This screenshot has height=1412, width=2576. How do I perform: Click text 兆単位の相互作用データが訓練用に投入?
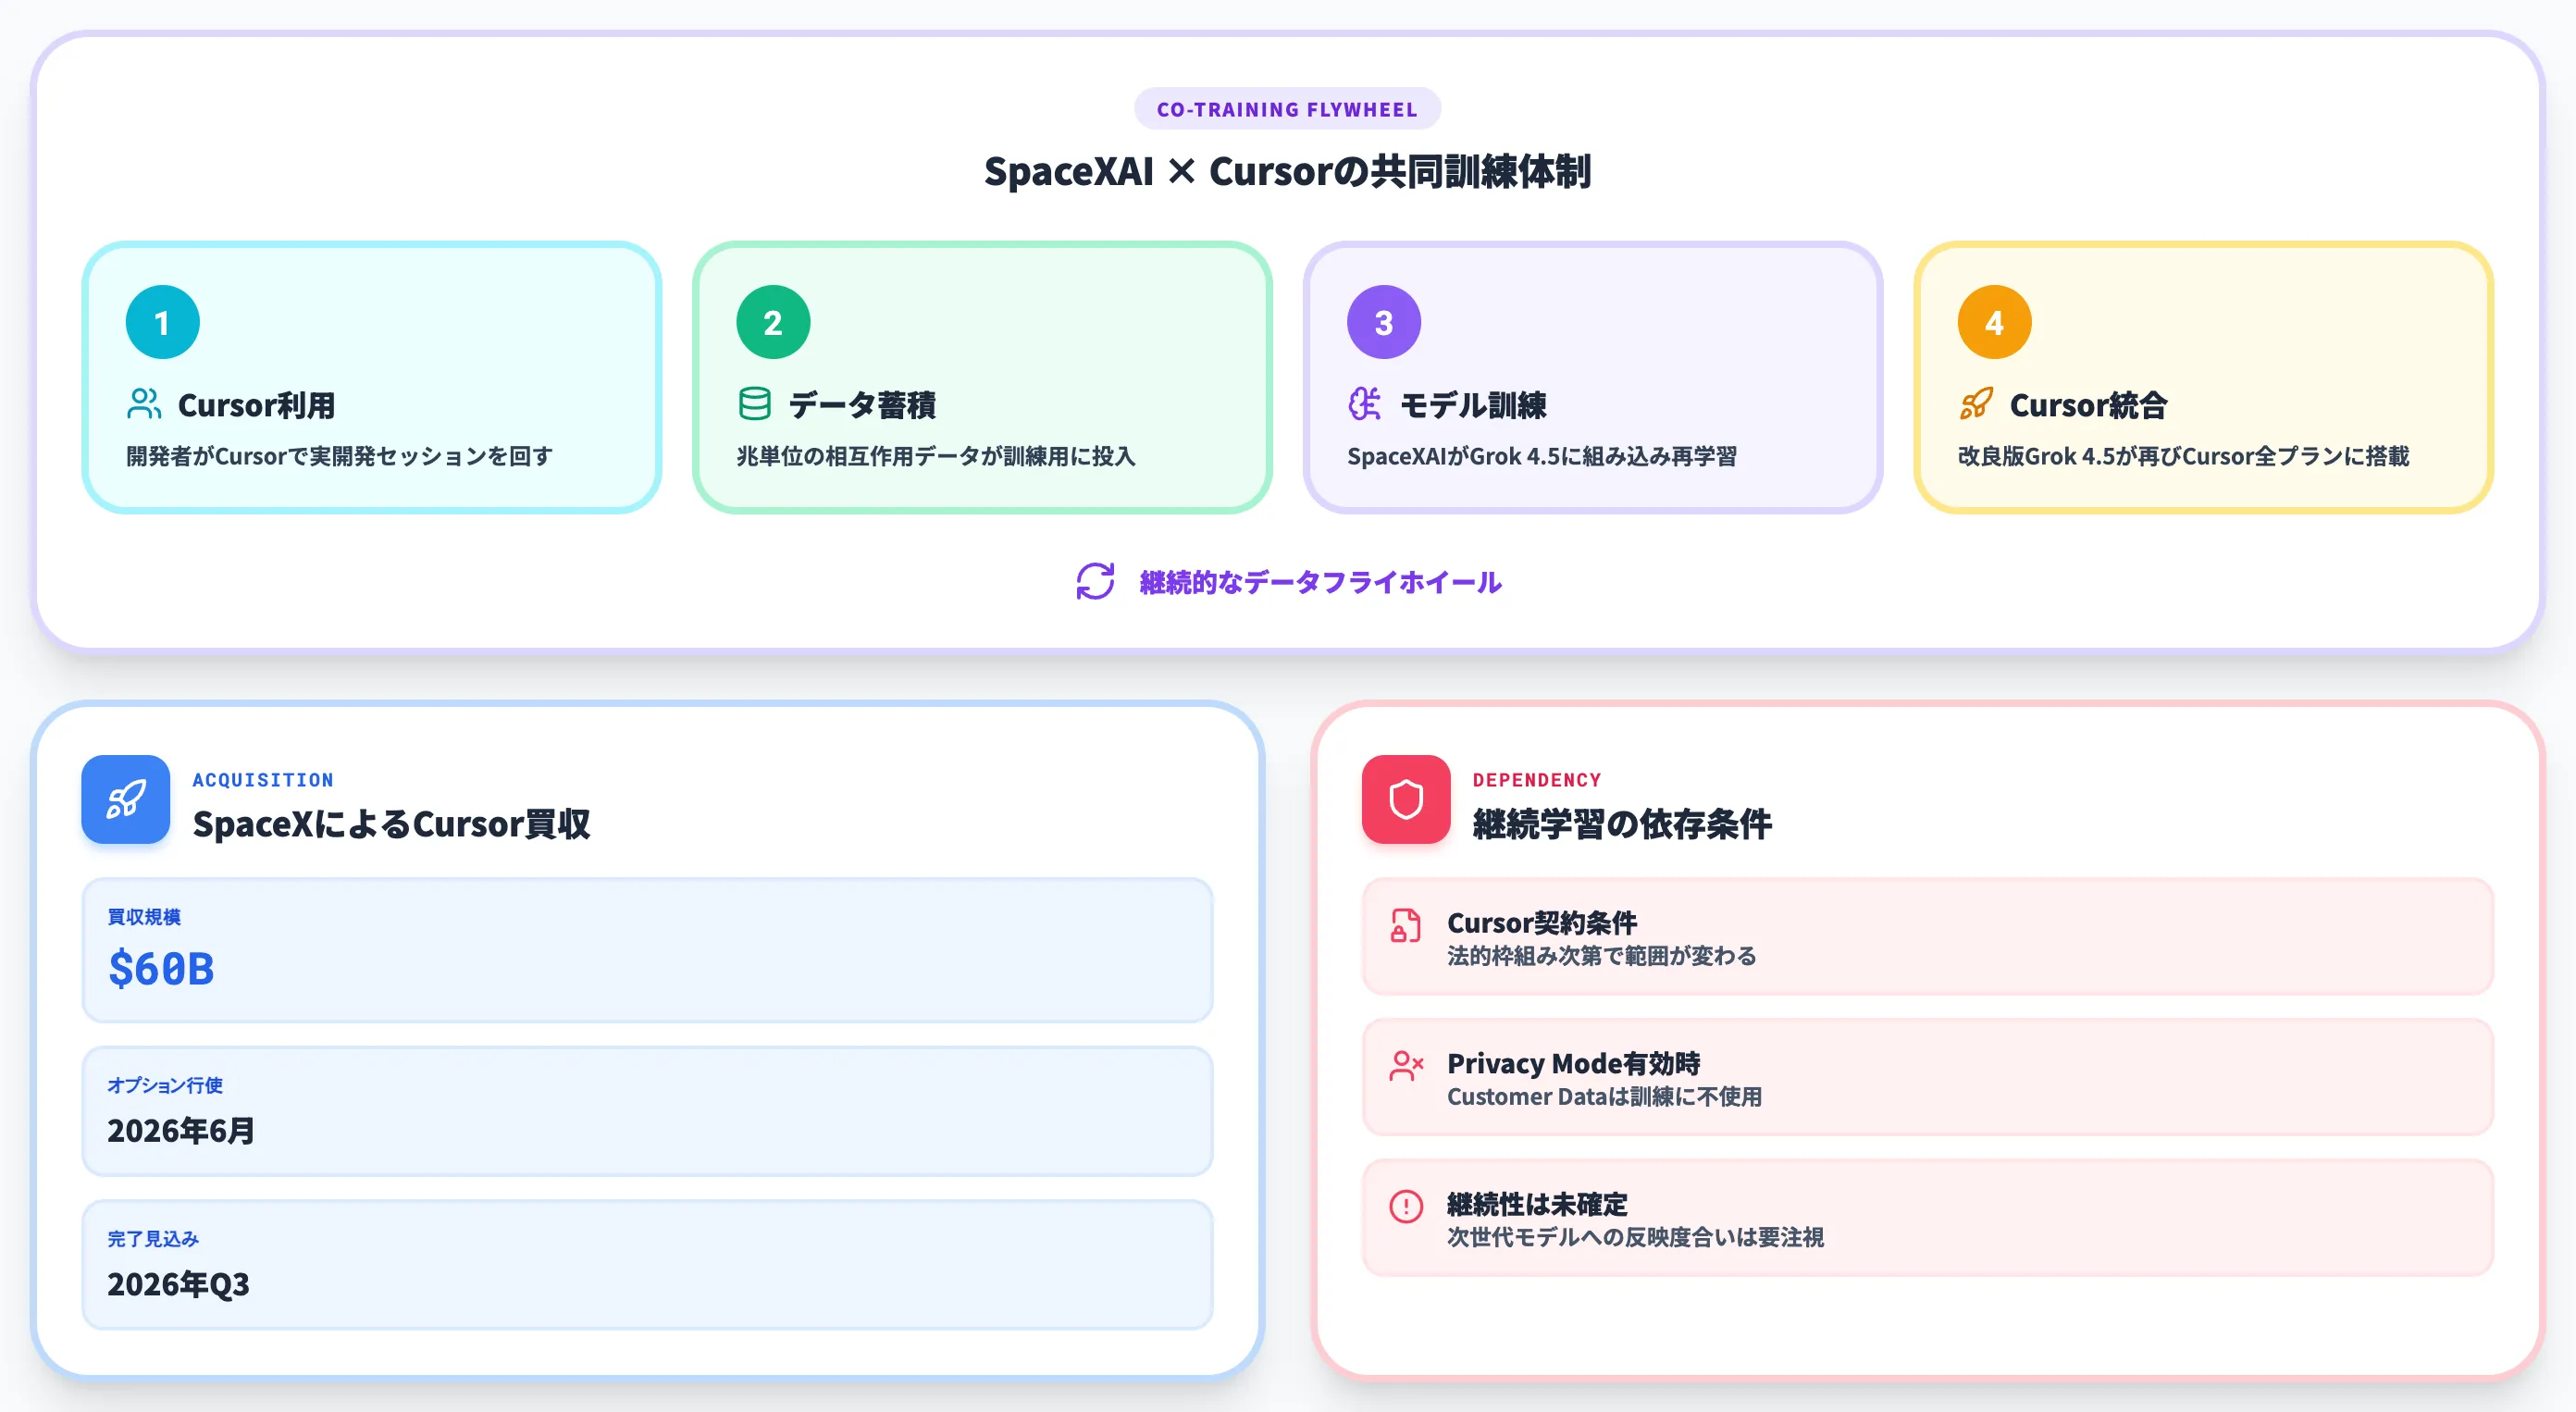click(x=936, y=456)
